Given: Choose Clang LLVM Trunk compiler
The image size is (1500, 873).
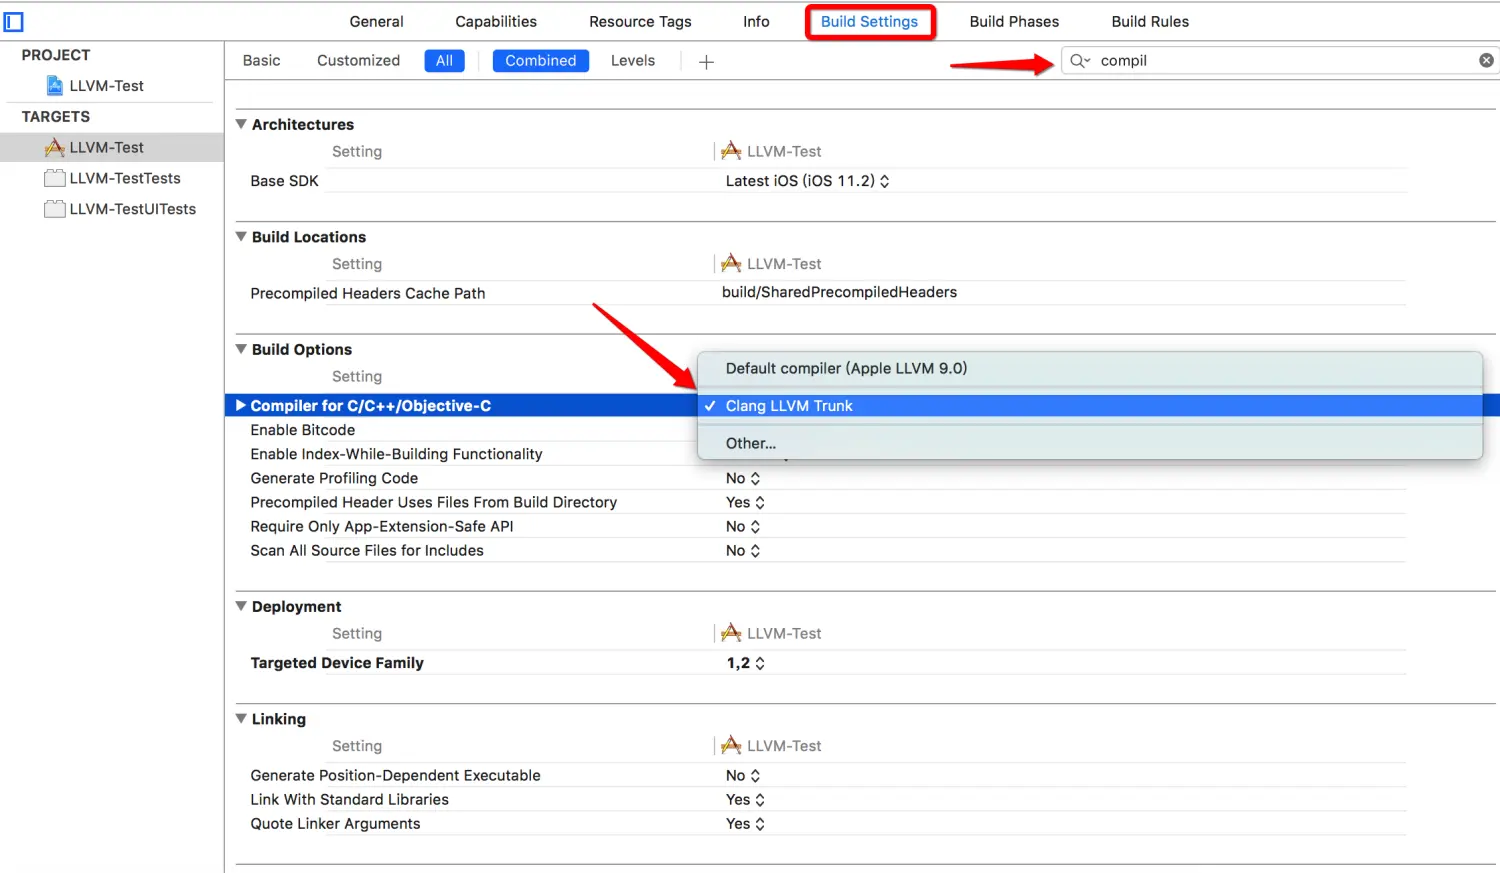Looking at the screenshot, I should (1089, 406).
